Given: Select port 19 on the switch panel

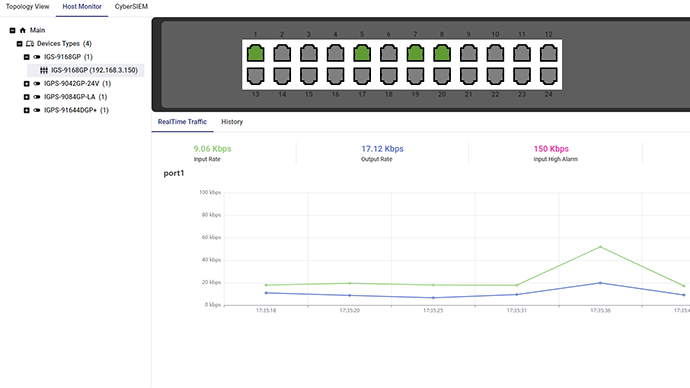Looking at the screenshot, I should 415,76.
